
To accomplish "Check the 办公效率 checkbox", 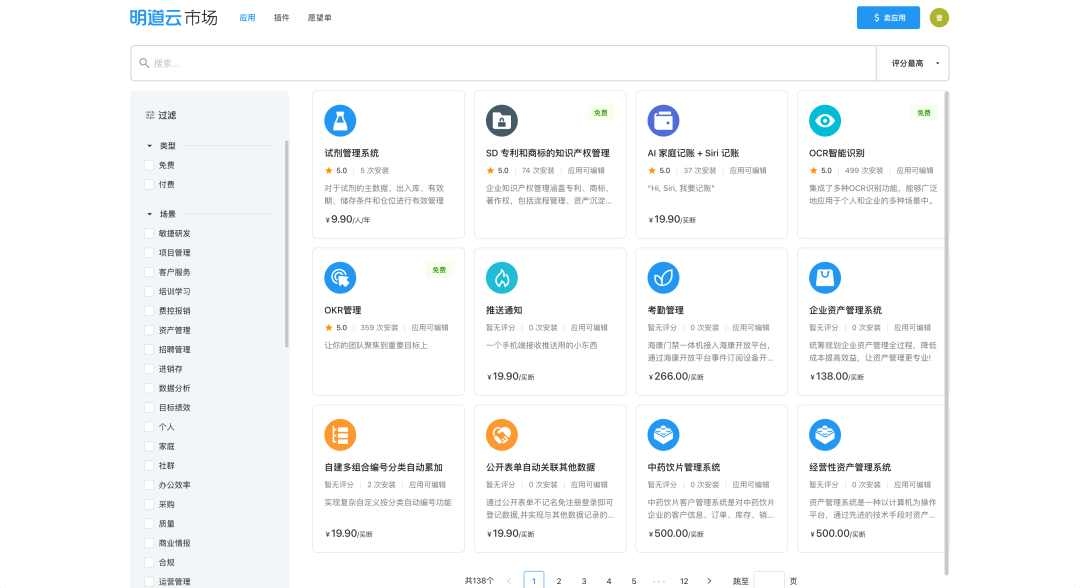I will pyautogui.click(x=149, y=485).
